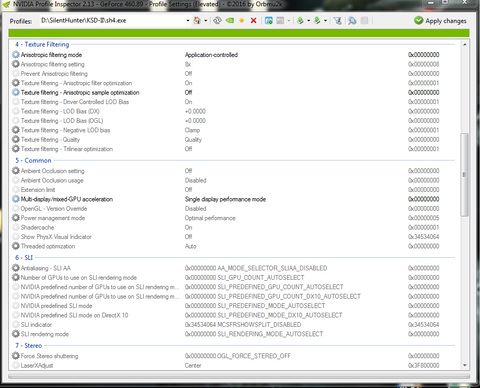The width and height of the screenshot is (480, 388).
Task: Click gear icon beside Anisotropic filtering mode
Action: (16, 54)
